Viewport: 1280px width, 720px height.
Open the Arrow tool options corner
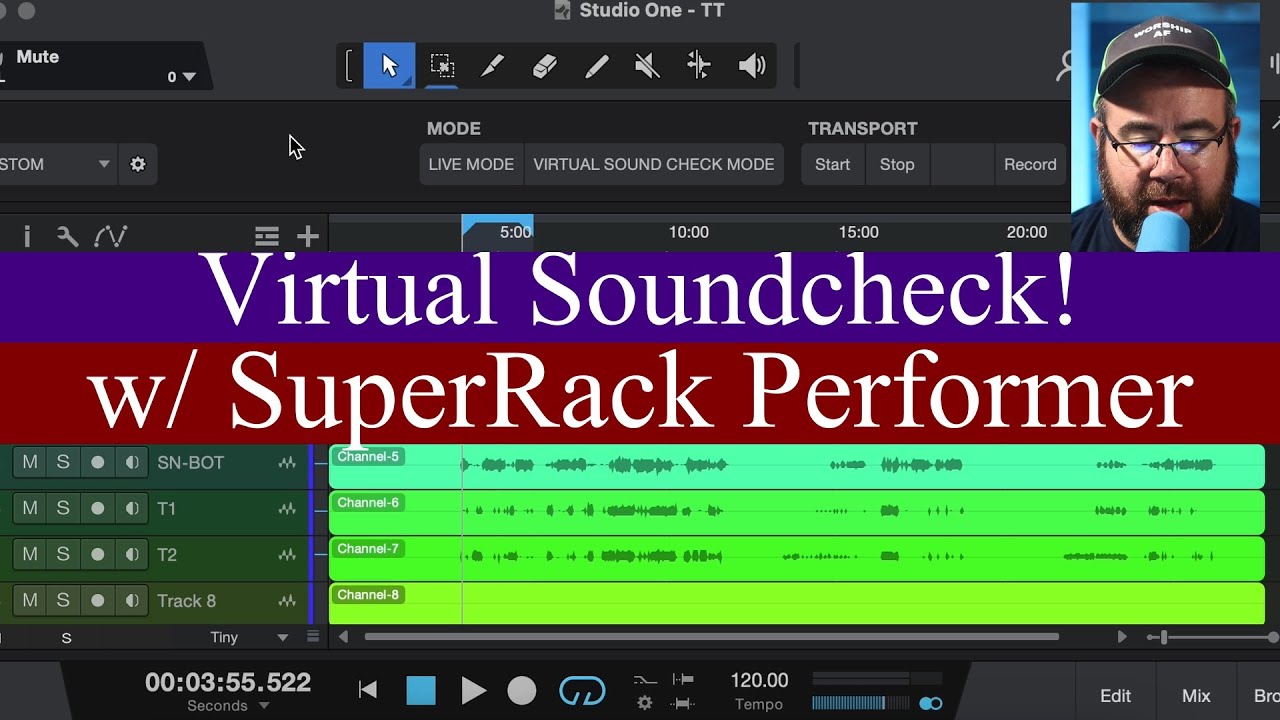(406, 81)
